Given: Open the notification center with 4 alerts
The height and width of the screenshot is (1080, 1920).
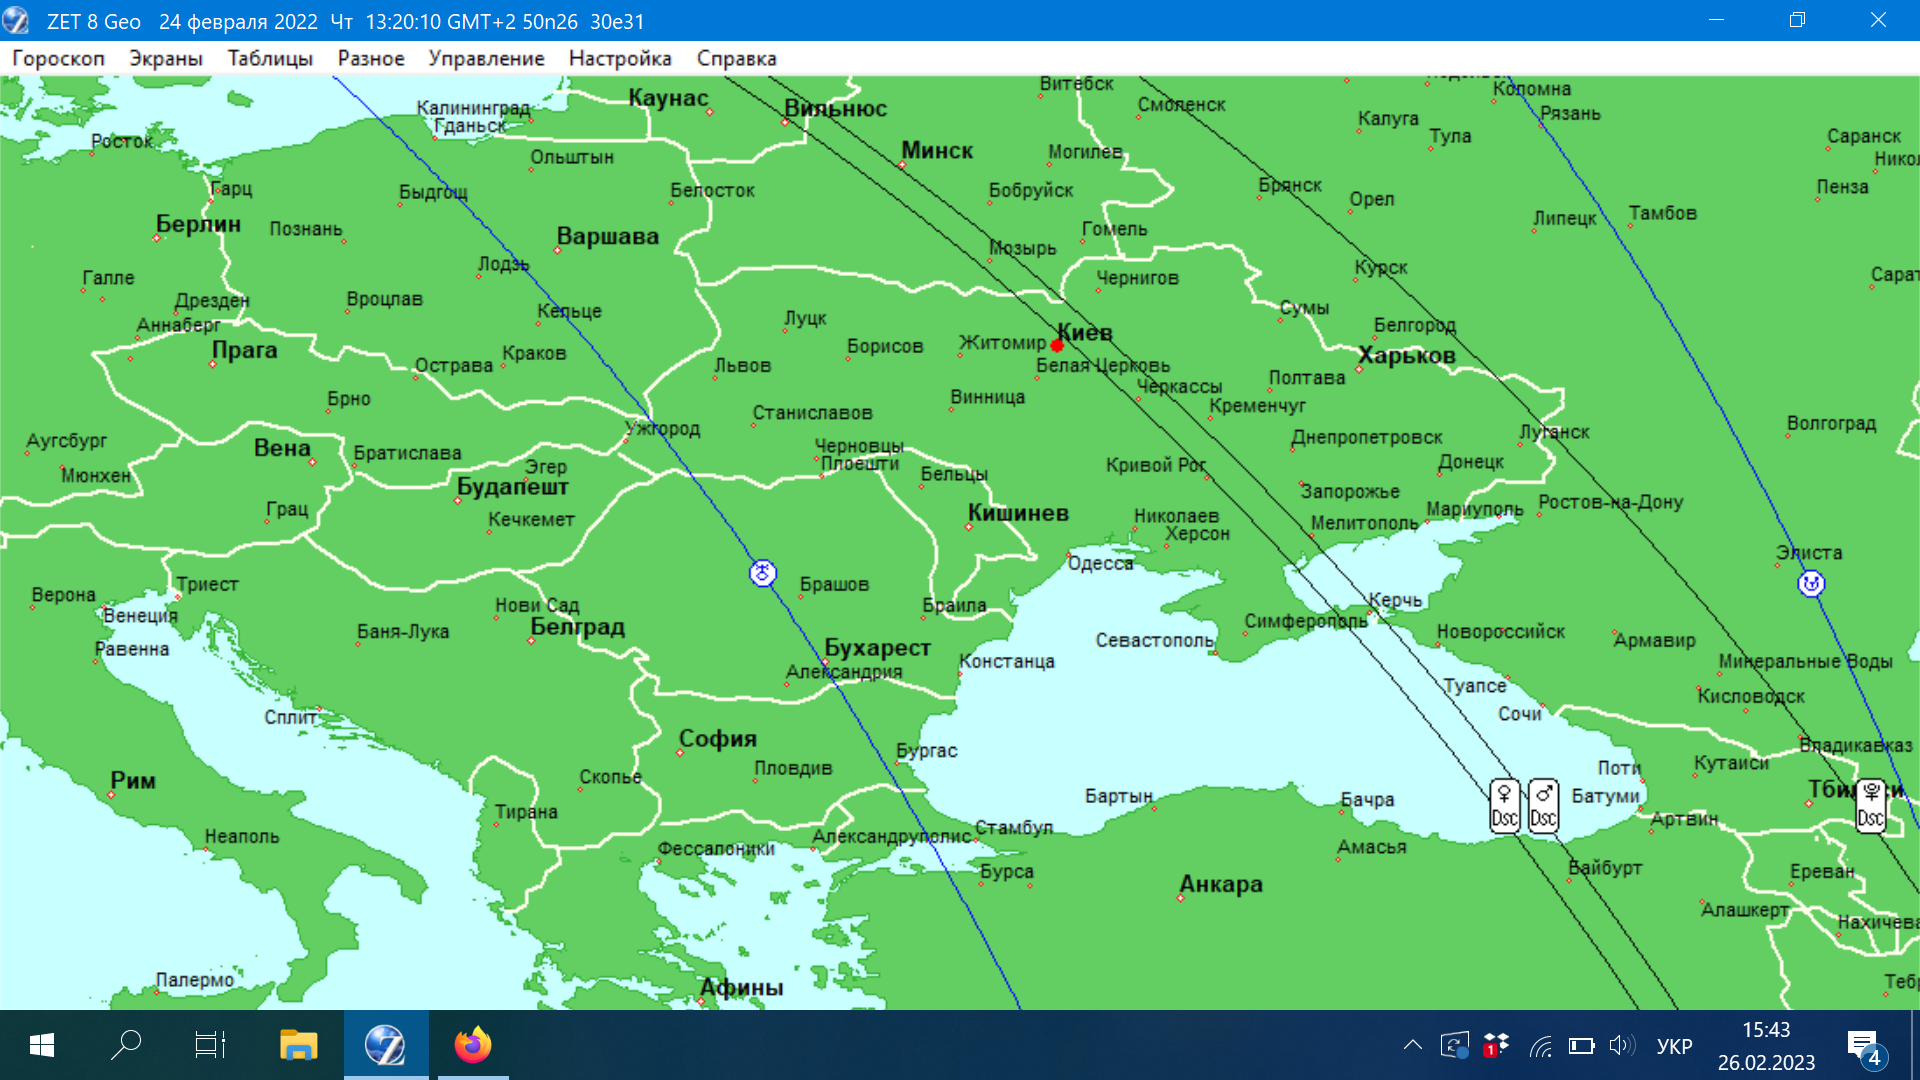Looking at the screenshot, I should point(1864,1046).
